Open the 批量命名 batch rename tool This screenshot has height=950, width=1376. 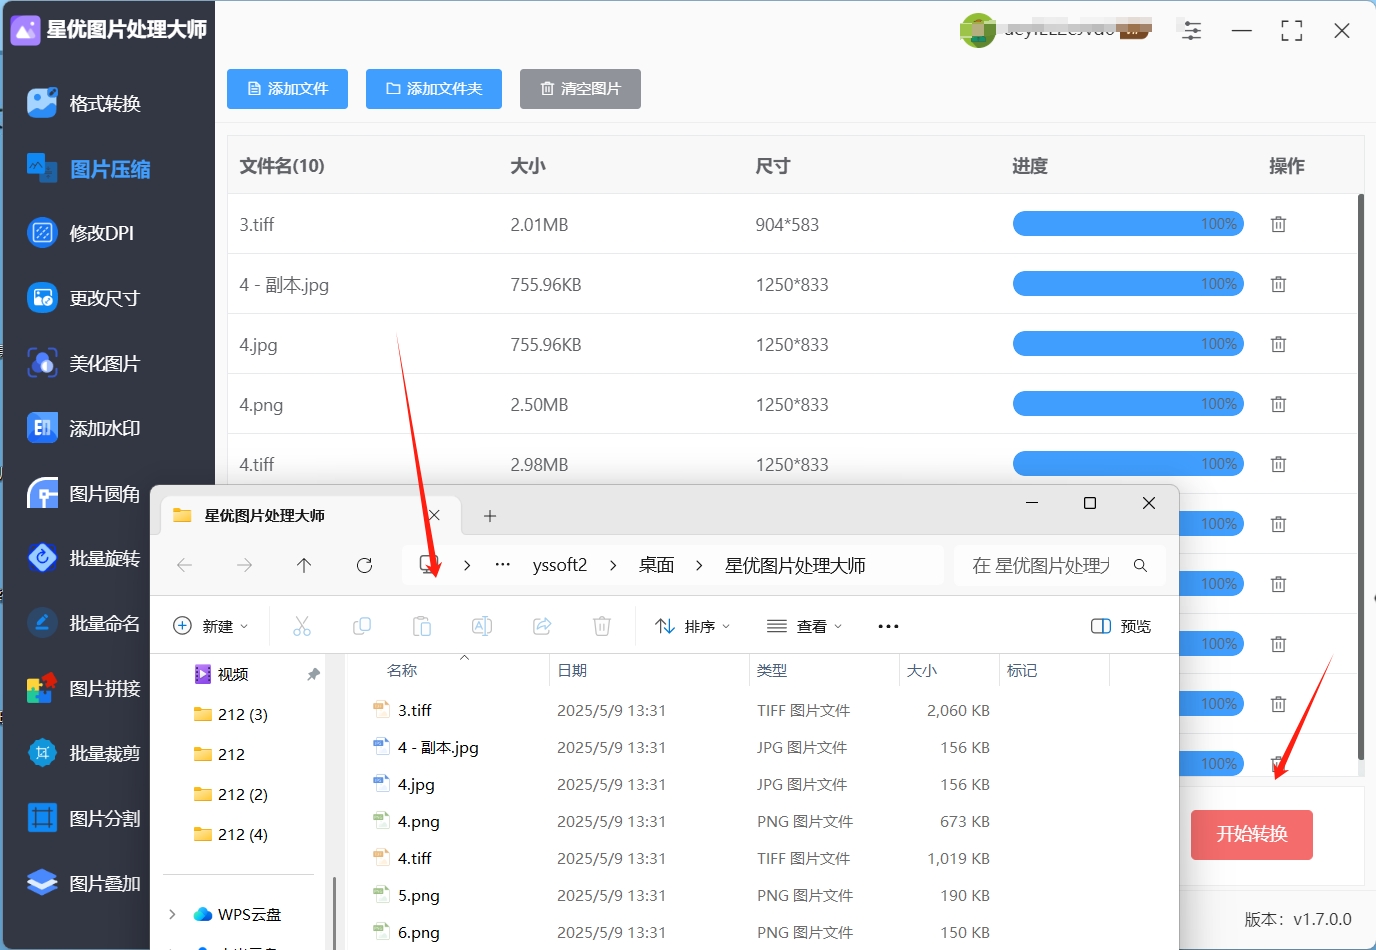point(84,623)
